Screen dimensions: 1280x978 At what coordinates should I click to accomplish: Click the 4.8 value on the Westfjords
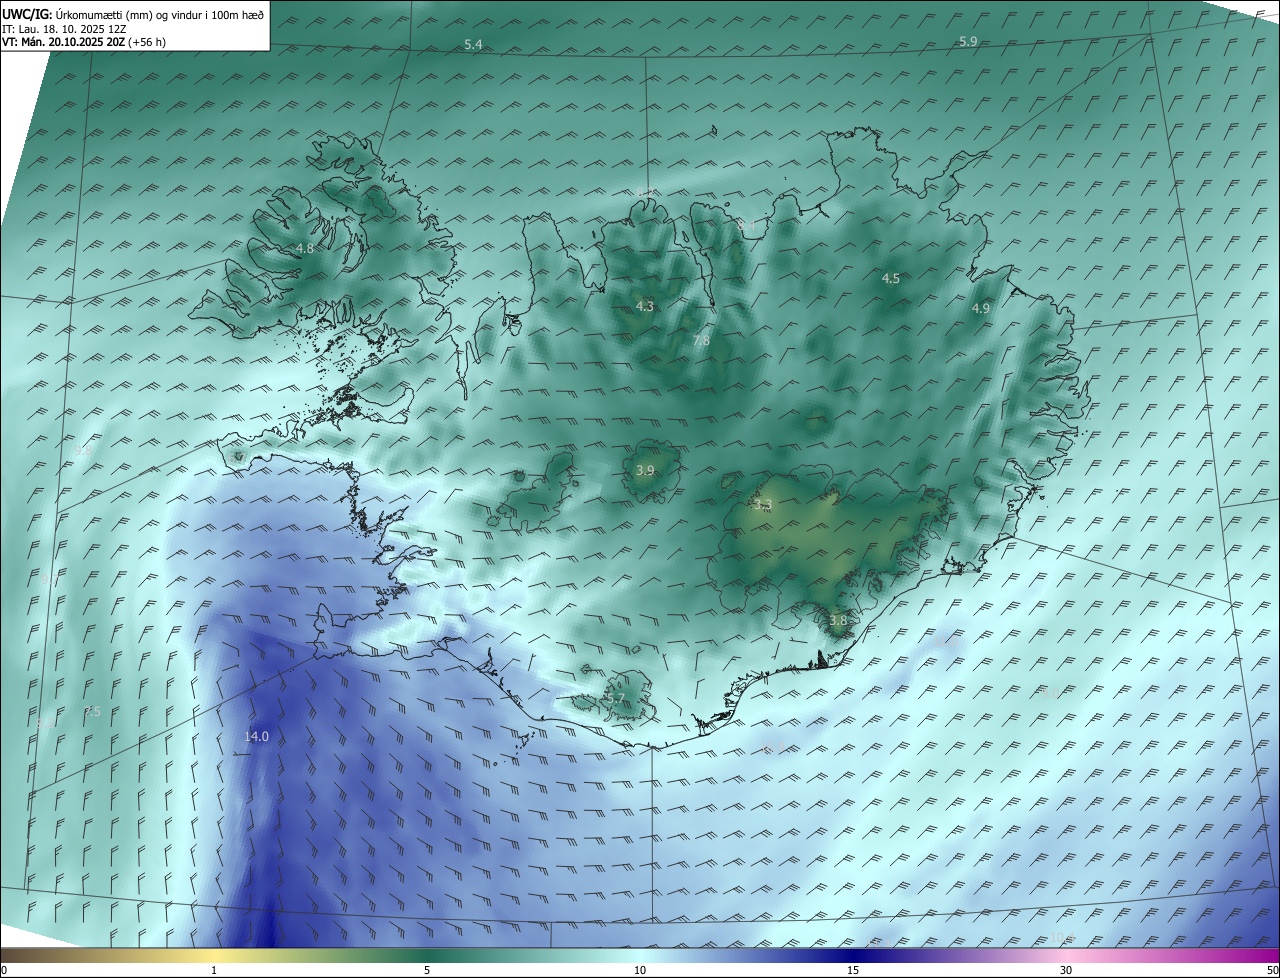[x=304, y=248]
